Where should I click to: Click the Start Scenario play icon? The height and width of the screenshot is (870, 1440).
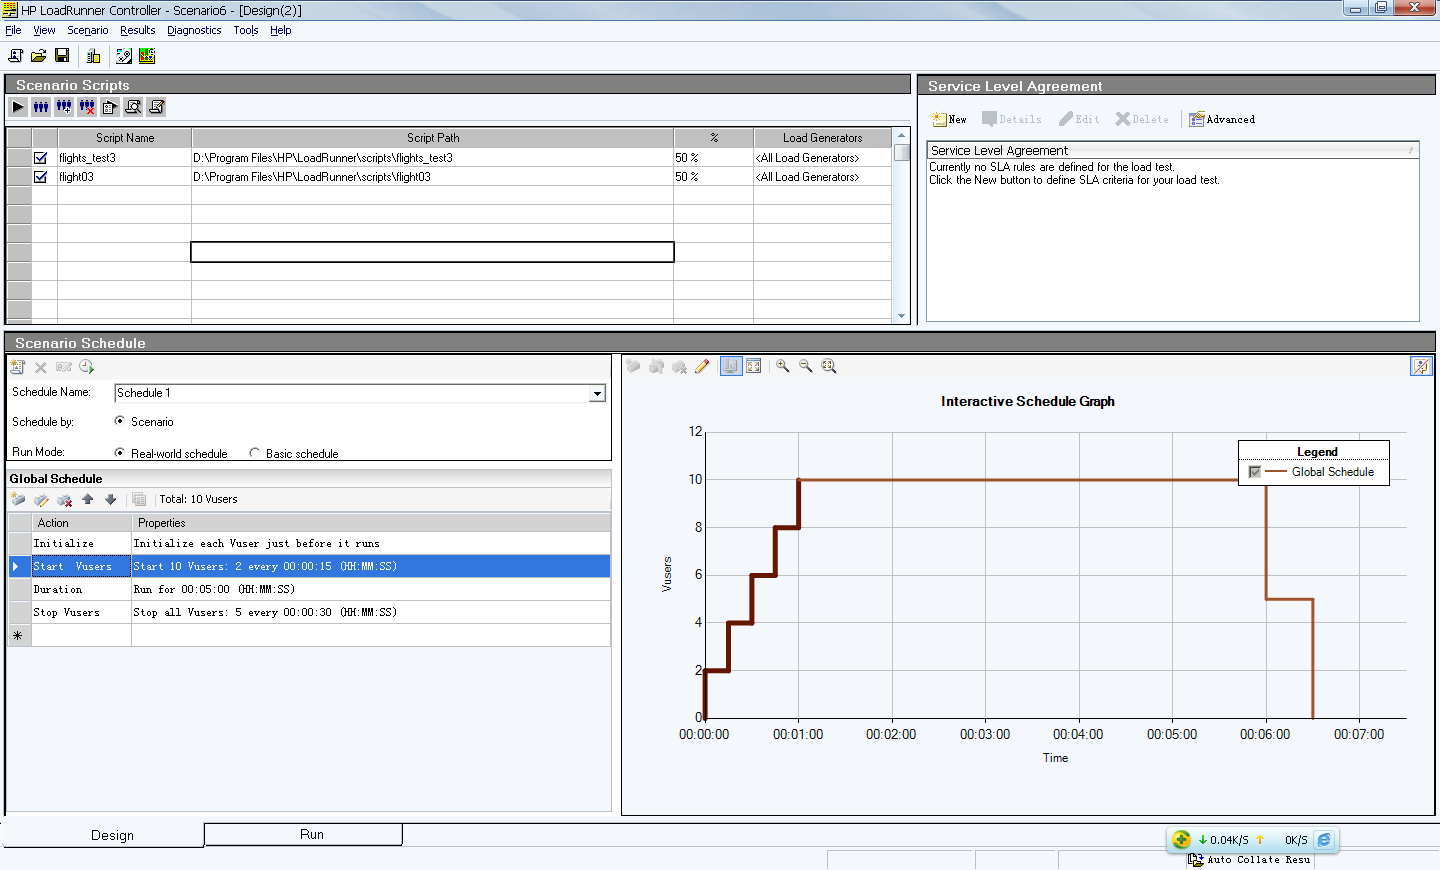(x=18, y=107)
